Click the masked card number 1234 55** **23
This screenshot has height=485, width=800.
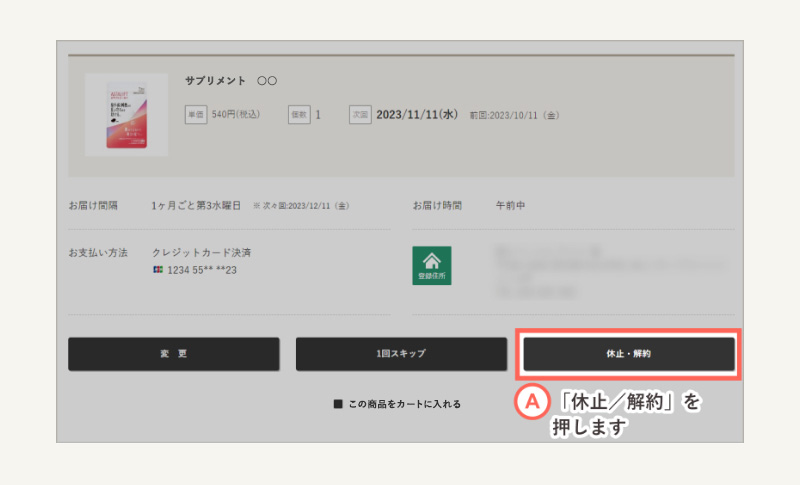[x=201, y=270]
